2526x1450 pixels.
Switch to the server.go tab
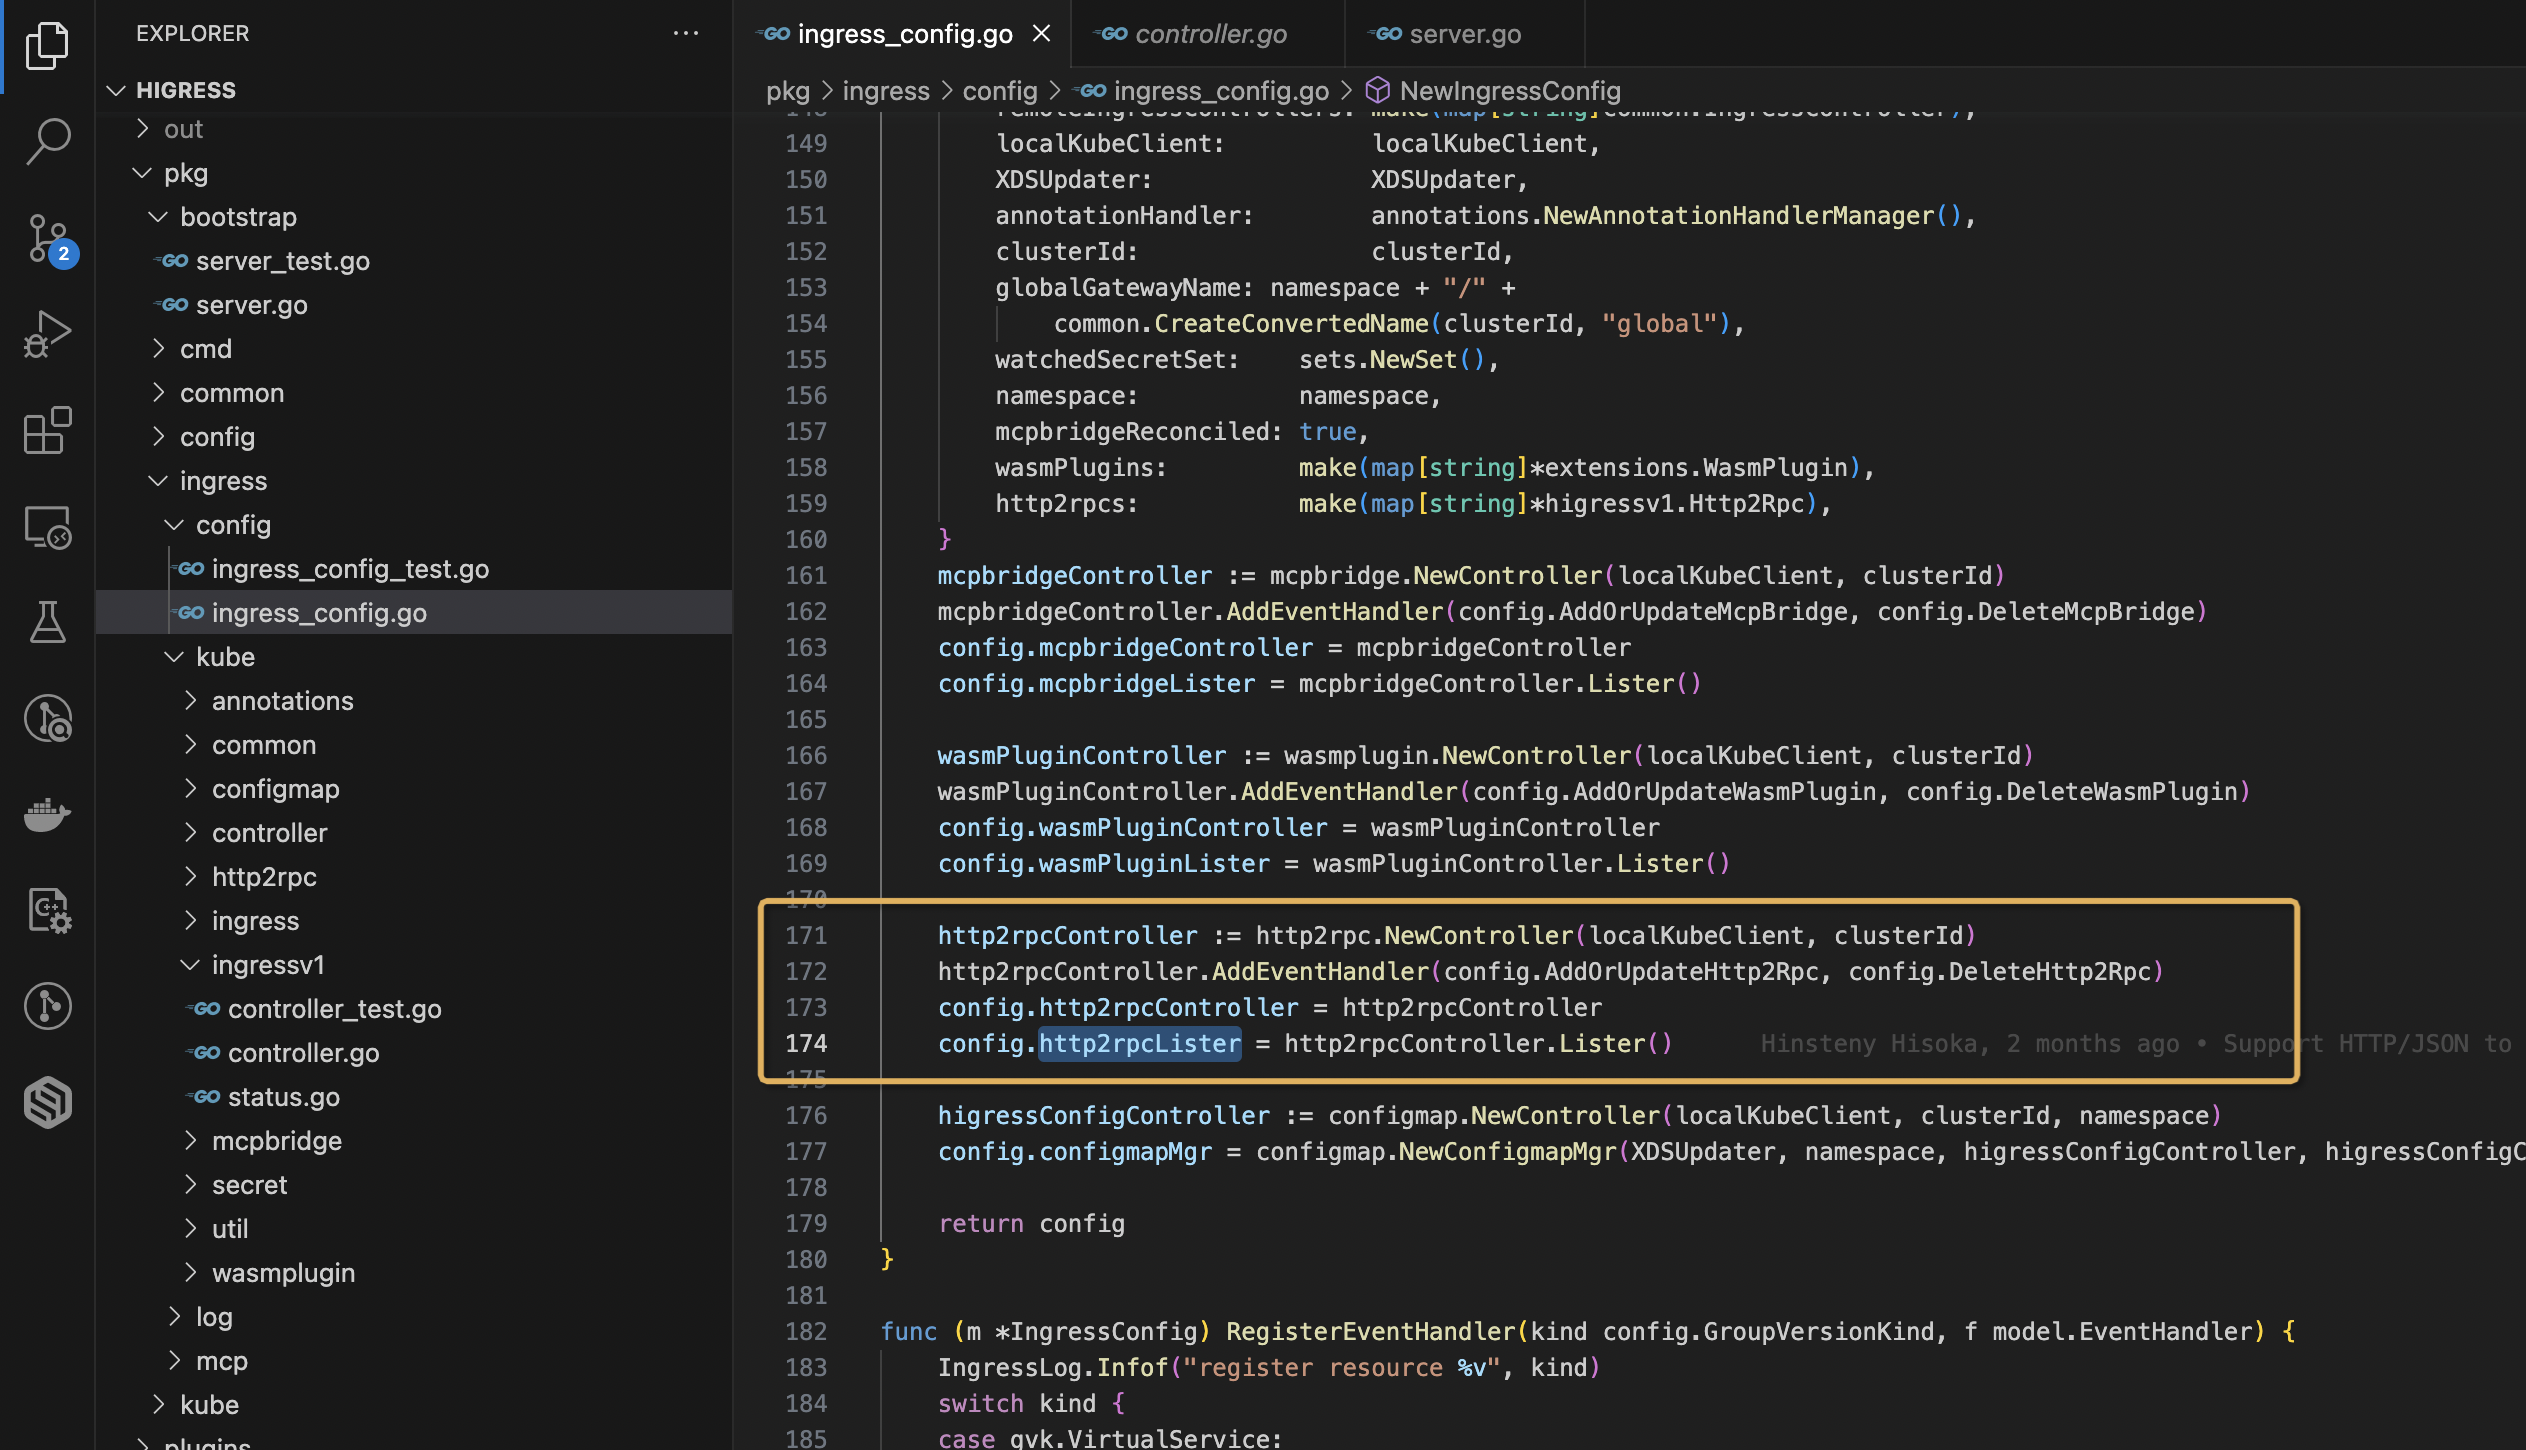click(x=1464, y=33)
